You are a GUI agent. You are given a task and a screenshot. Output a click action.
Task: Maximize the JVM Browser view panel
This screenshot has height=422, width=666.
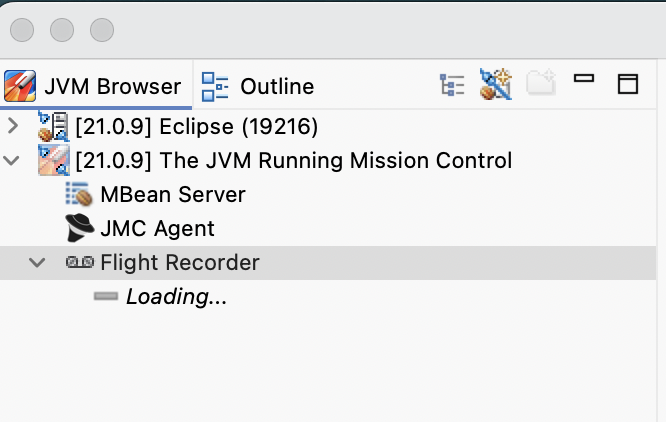click(628, 84)
